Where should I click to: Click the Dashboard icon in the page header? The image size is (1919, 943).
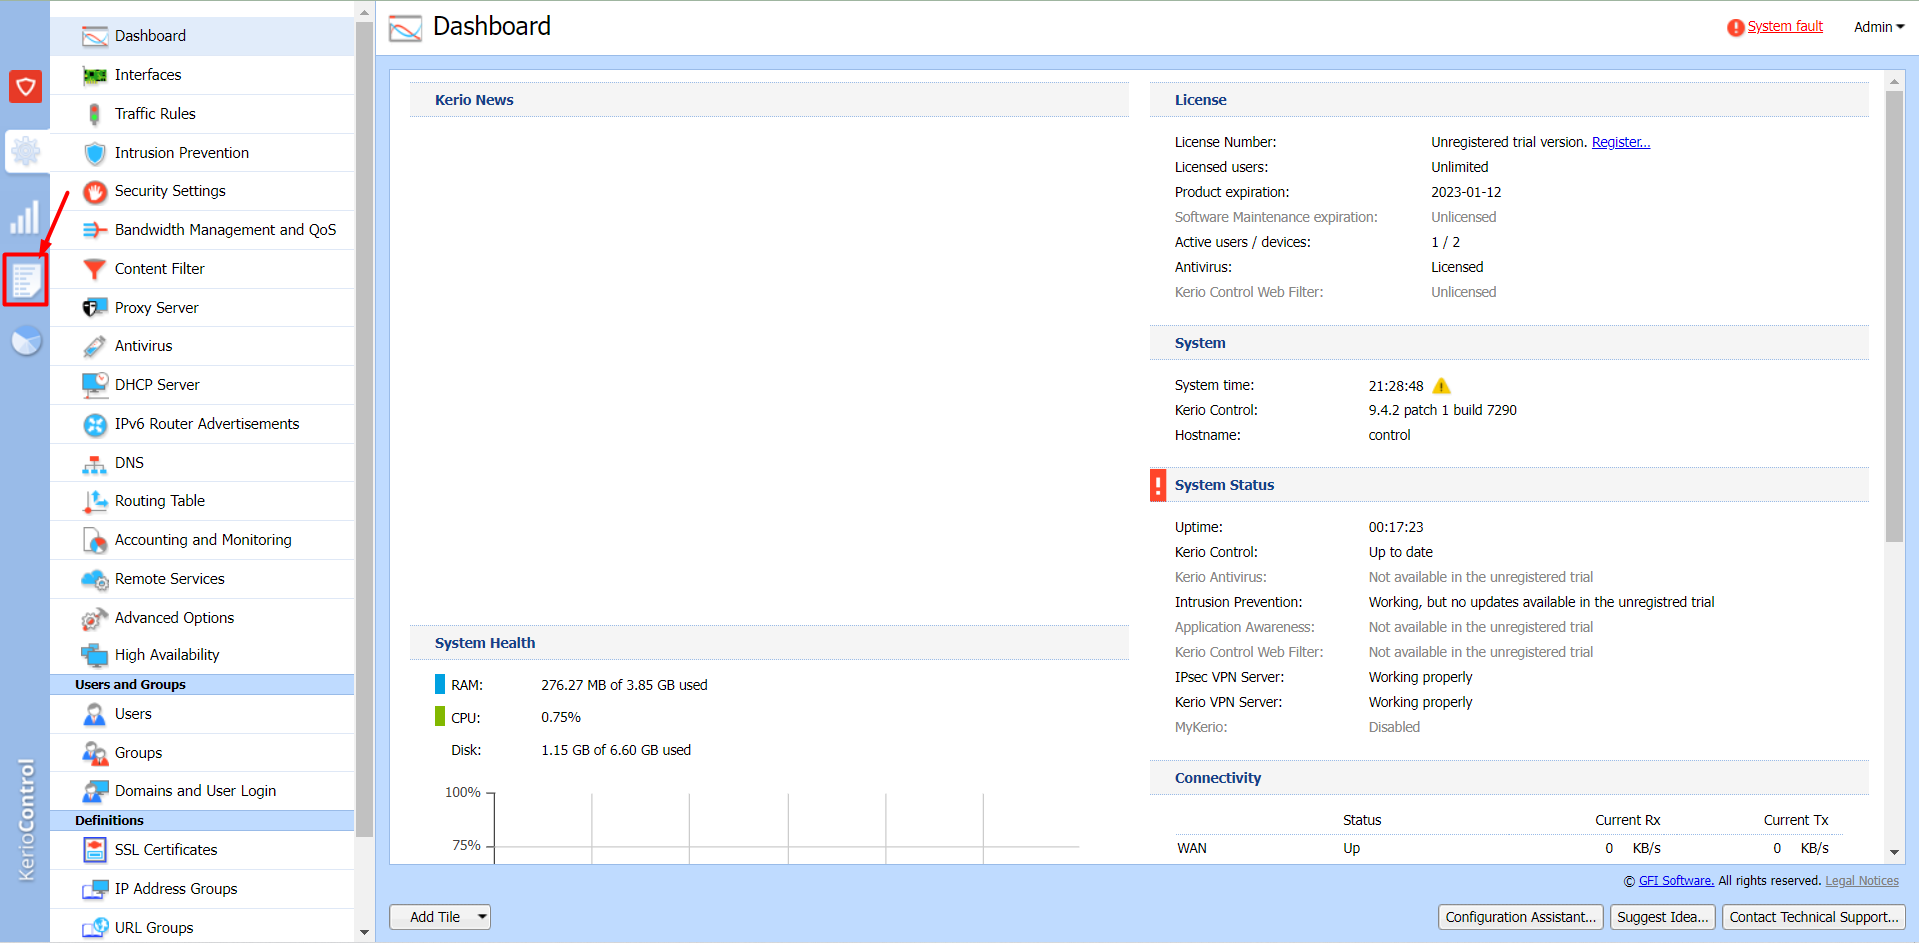pos(405,27)
